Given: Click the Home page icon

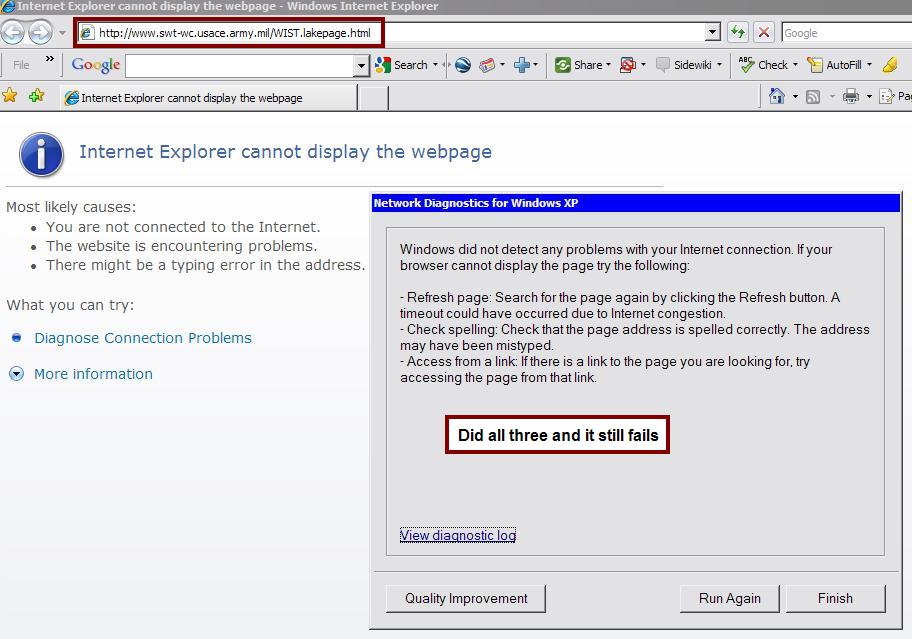Looking at the screenshot, I should (x=777, y=97).
